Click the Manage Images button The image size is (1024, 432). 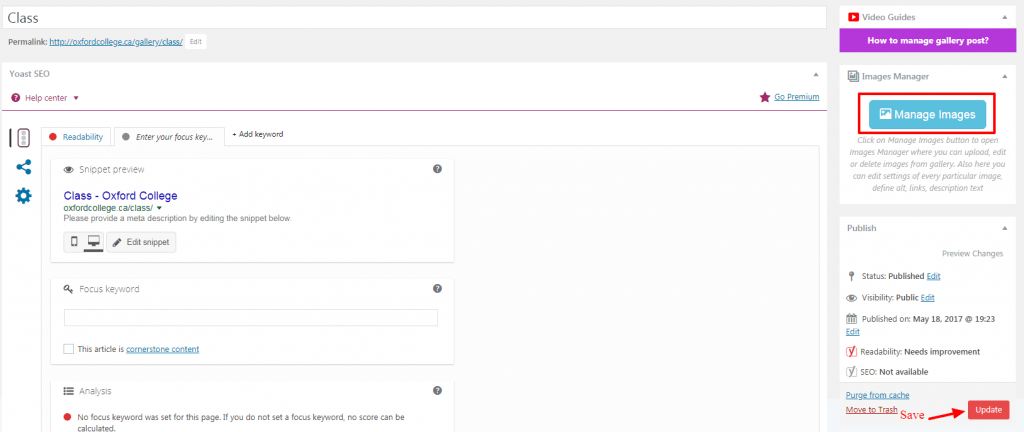(927, 115)
